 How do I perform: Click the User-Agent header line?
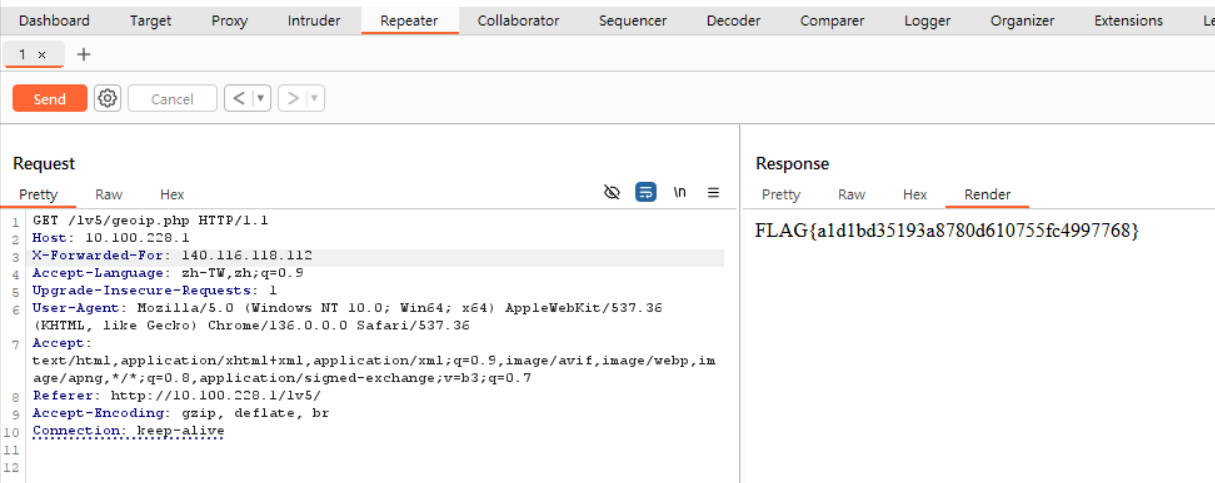pyautogui.click(x=347, y=316)
